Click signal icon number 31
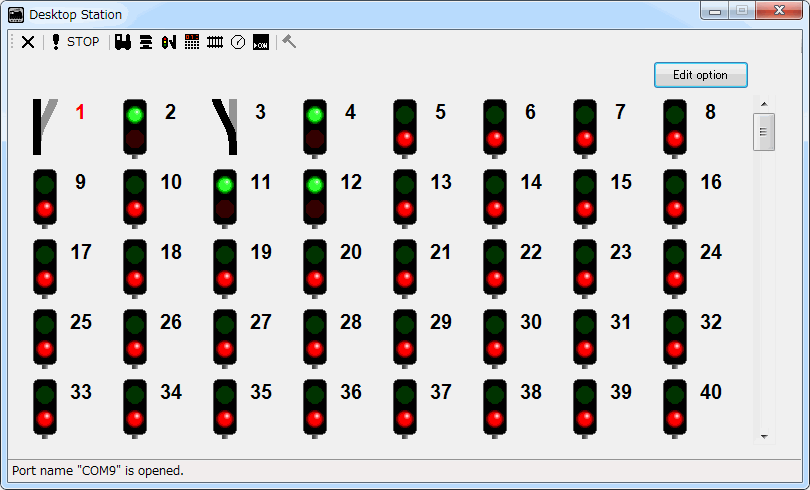Screen dimensions: 810x490 pos(585,338)
